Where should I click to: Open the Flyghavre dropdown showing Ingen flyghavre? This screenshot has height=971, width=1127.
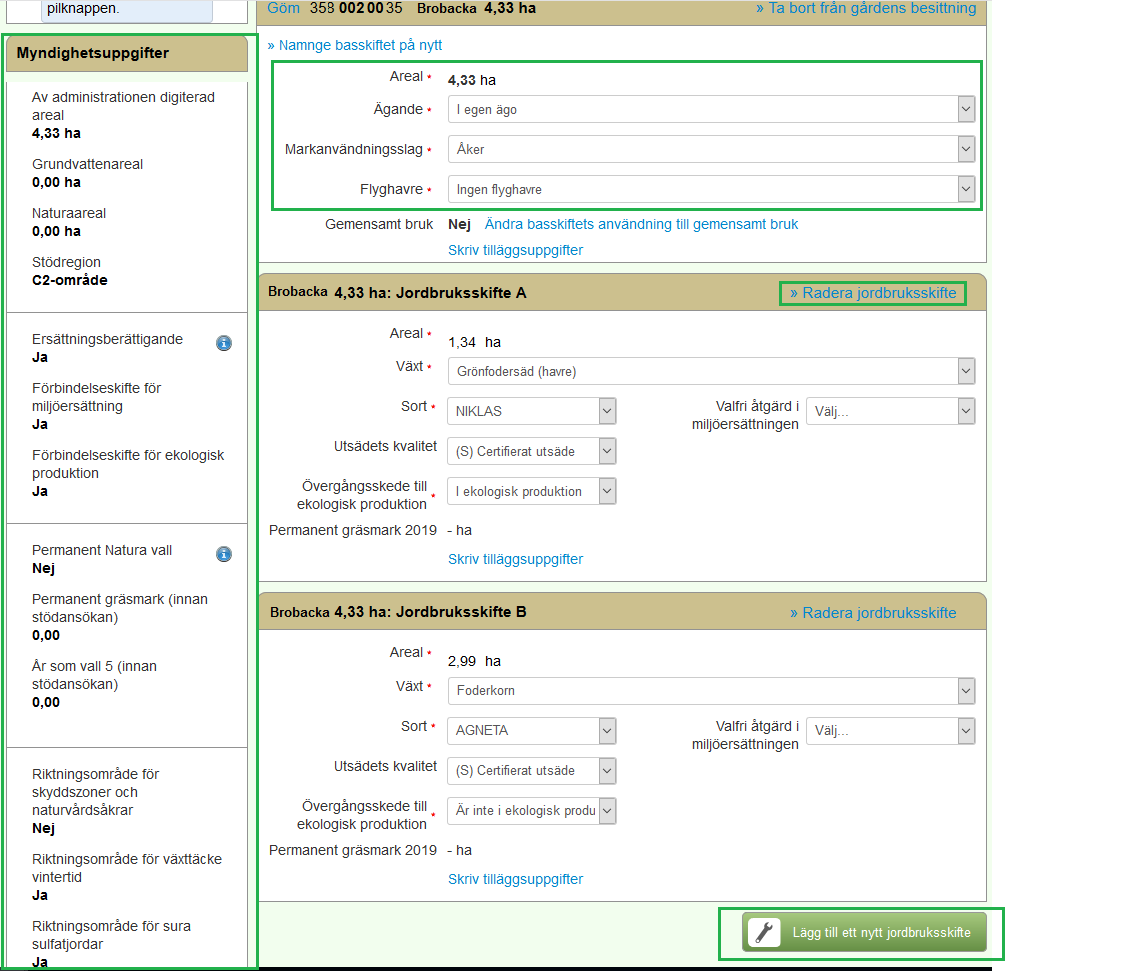pyautogui.click(x=711, y=190)
